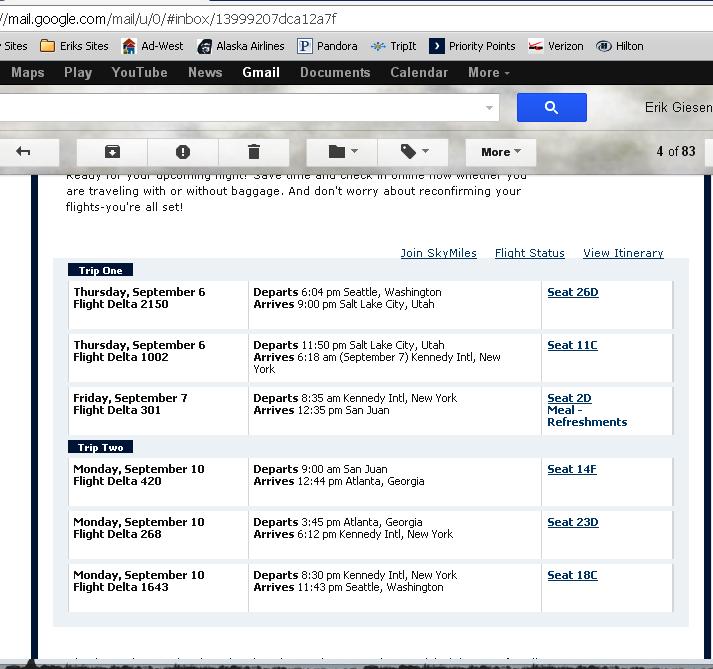Click the blue search magnifier button

pos(551,107)
